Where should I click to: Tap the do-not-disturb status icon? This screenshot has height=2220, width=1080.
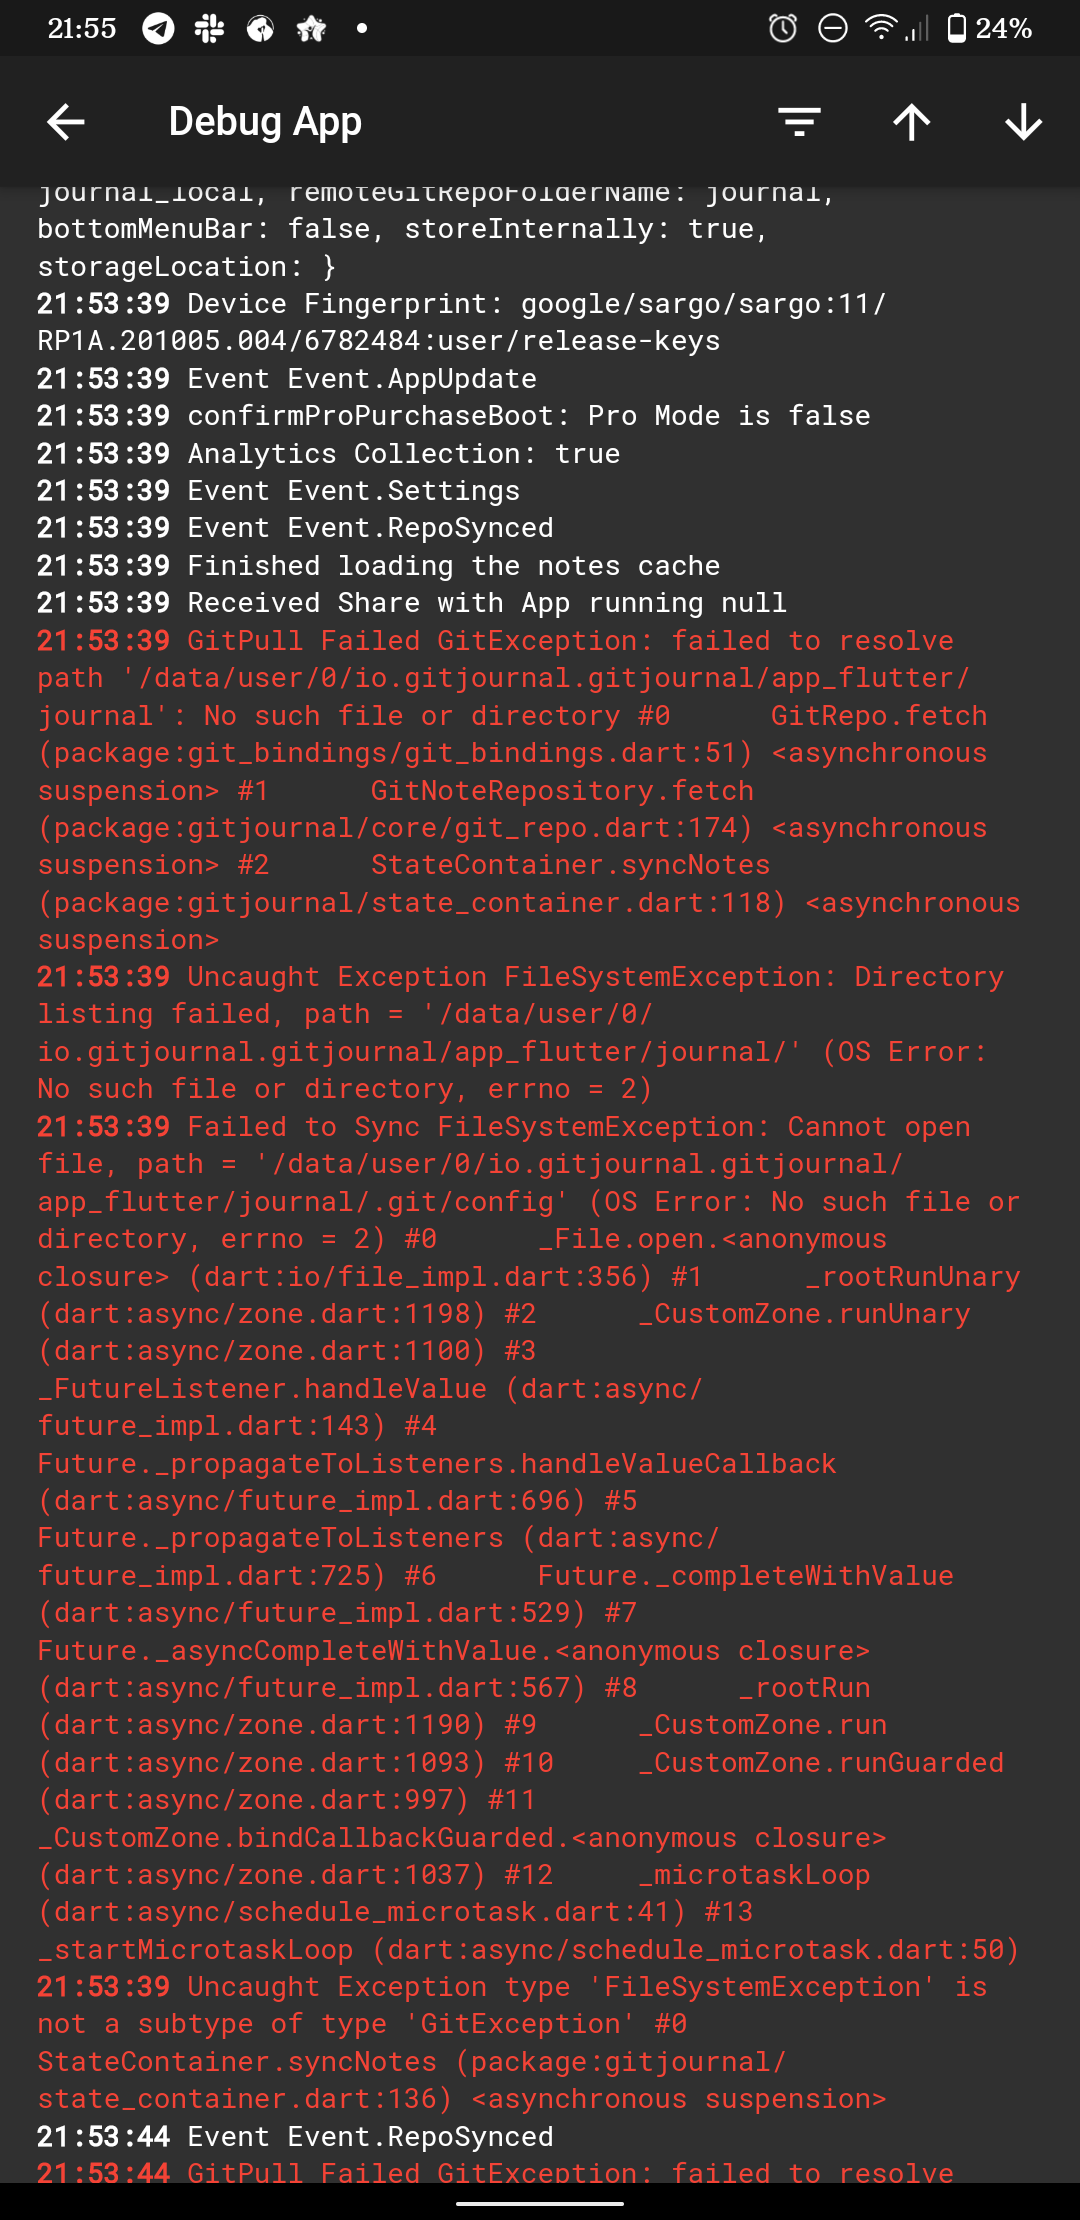833,30
